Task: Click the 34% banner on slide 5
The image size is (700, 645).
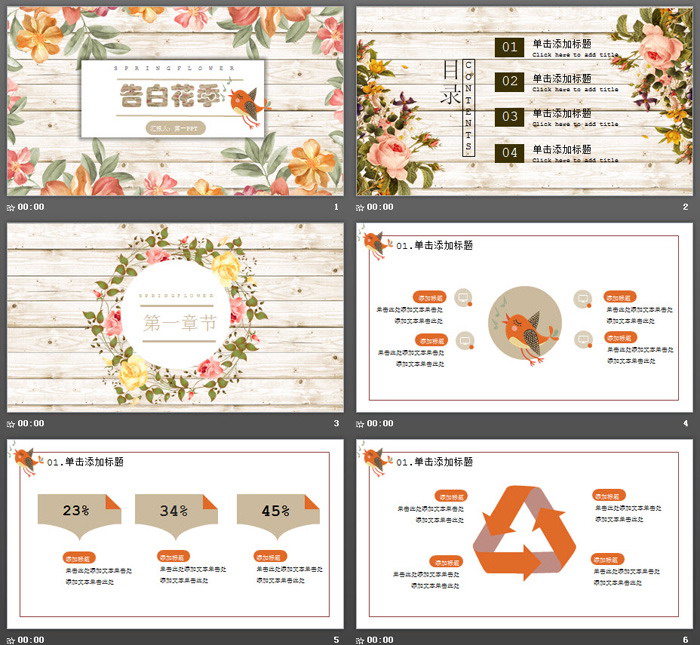Action: coord(176,511)
